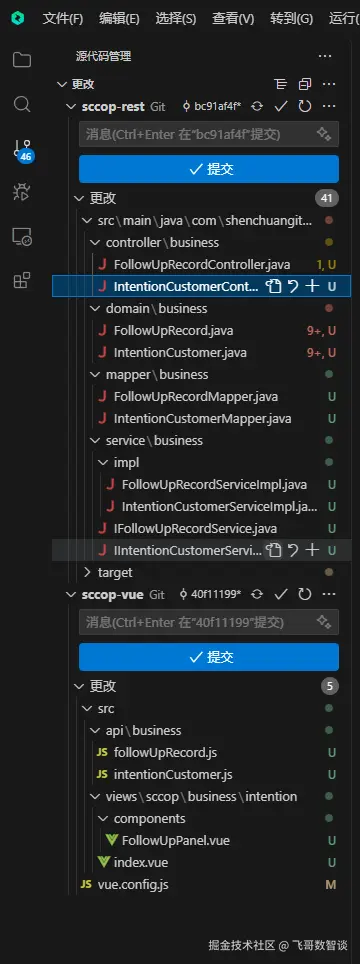Click the 提交 button for sccop-vue

[x=209, y=657]
